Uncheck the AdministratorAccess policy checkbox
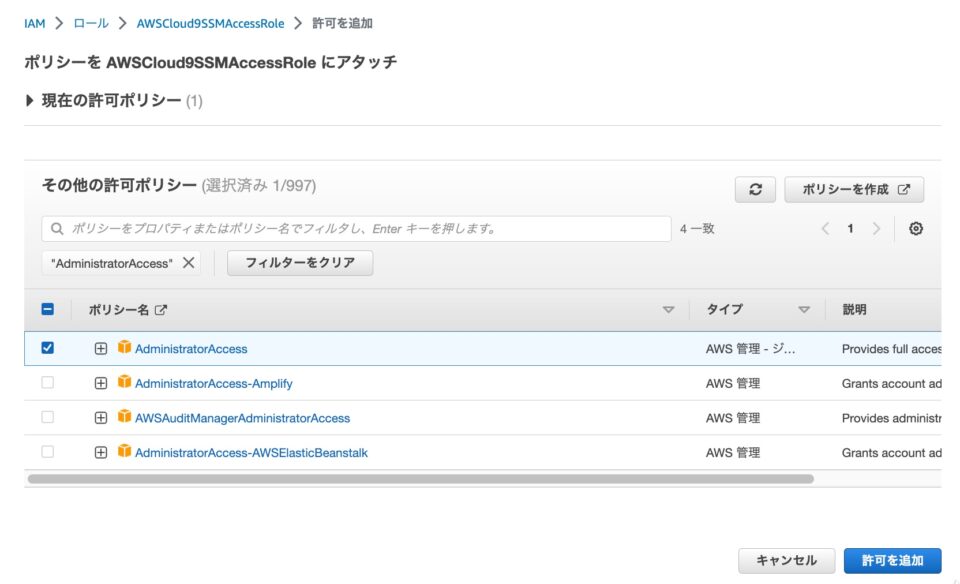Image resolution: width=960 pixels, height=584 pixels. click(x=47, y=348)
